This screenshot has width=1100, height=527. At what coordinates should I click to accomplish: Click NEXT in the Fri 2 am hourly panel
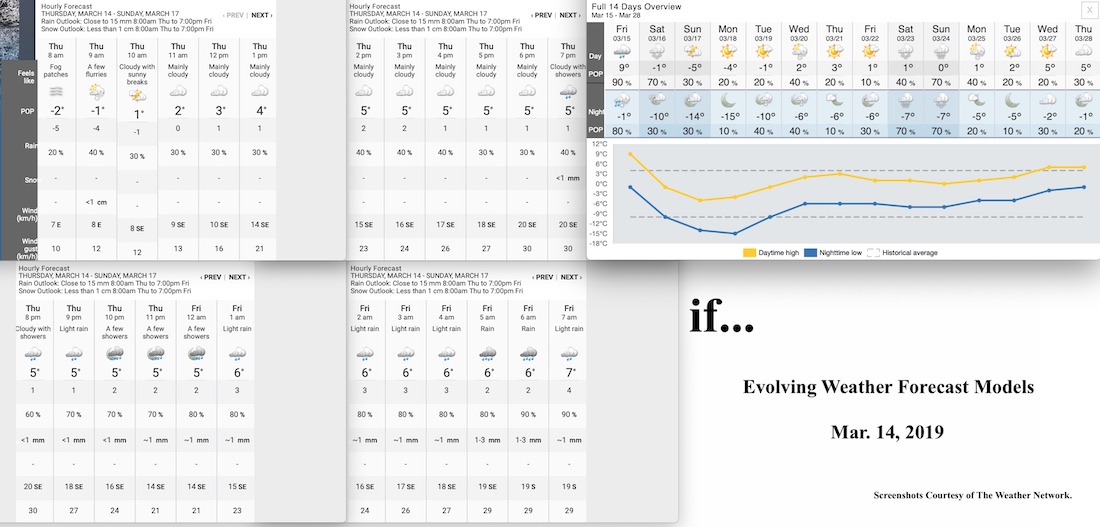pyautogui.click(x=570, y=277)
